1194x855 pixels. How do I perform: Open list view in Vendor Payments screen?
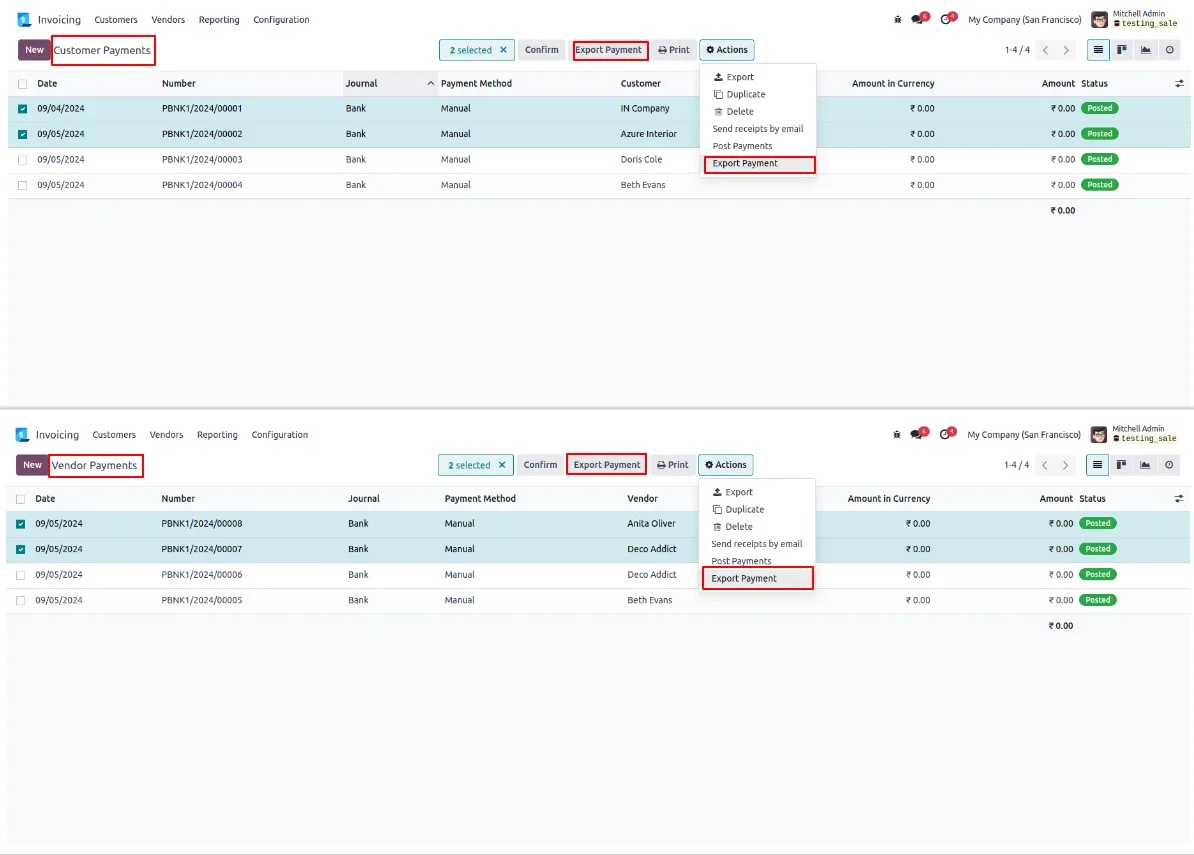coord(1097,465)
